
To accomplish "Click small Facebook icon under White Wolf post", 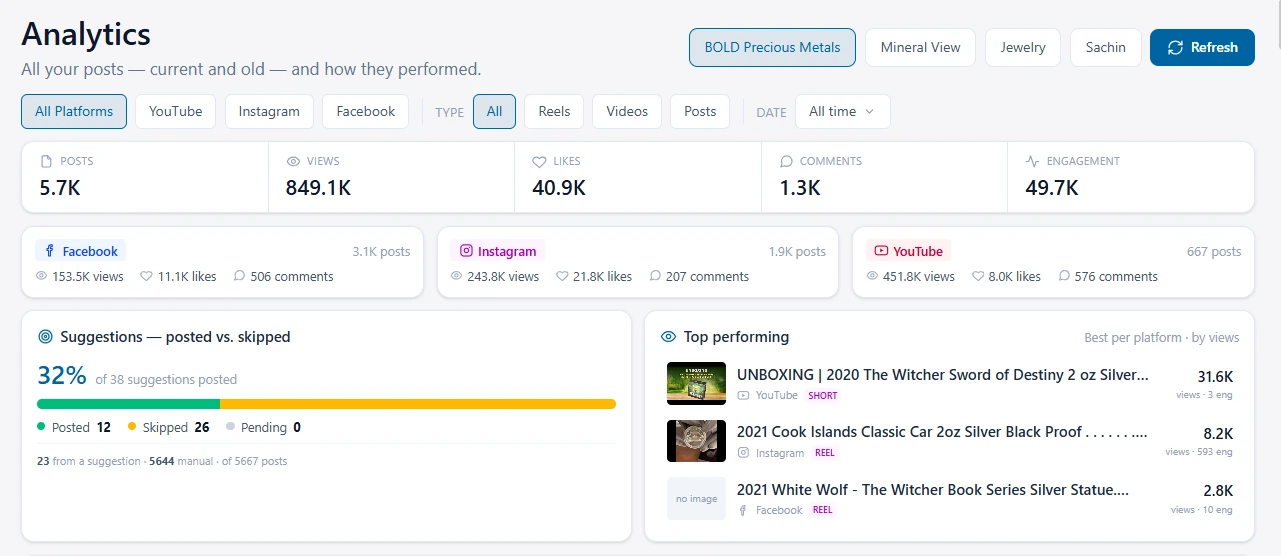I will 743,510.
